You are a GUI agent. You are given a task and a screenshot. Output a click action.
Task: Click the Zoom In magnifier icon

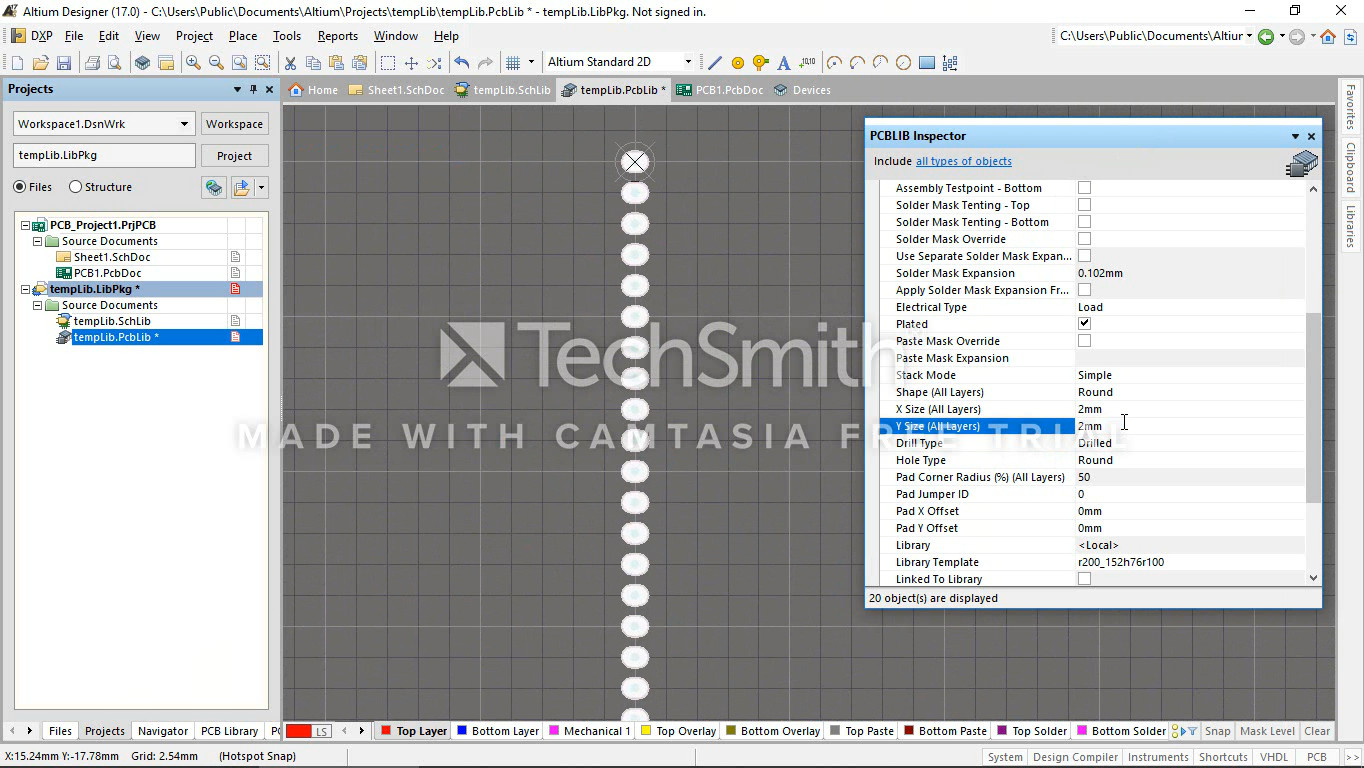click(x=193, y=63)
